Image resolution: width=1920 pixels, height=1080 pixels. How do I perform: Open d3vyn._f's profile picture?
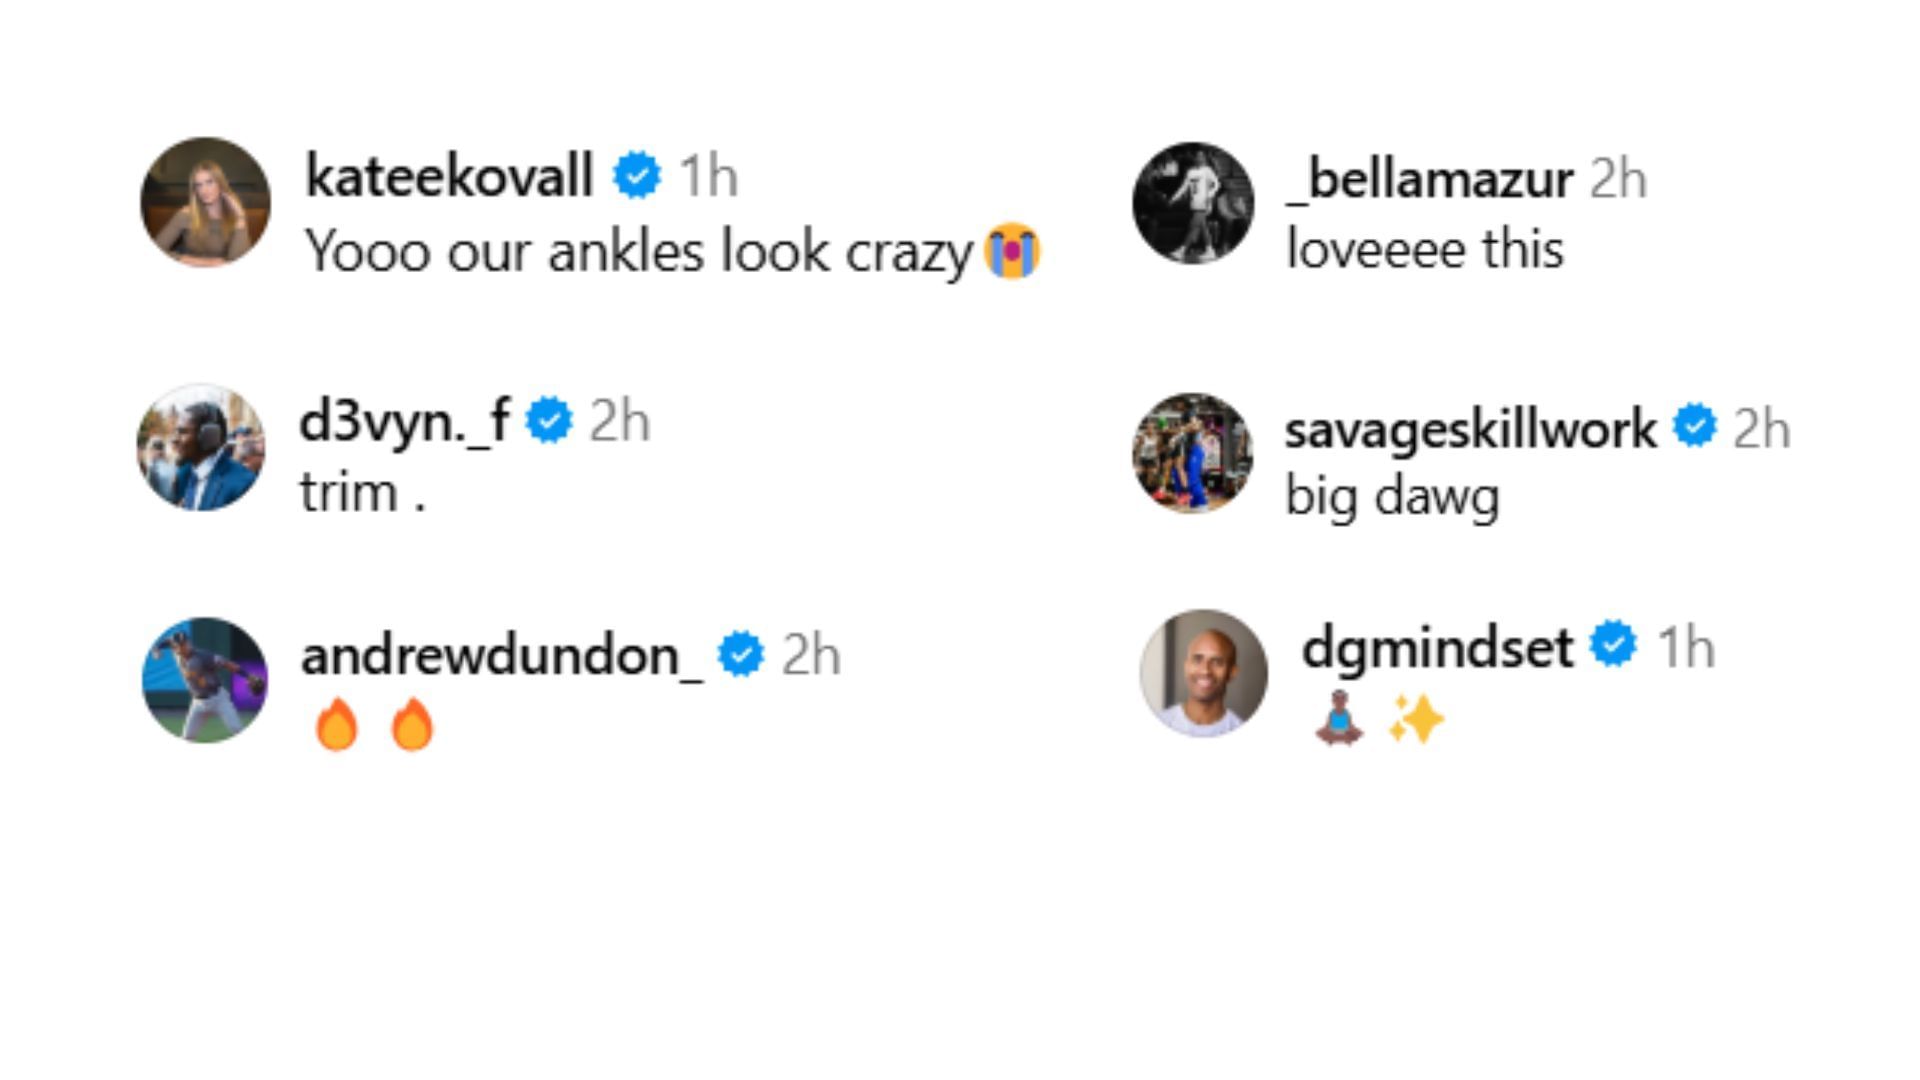click(201, 447)
